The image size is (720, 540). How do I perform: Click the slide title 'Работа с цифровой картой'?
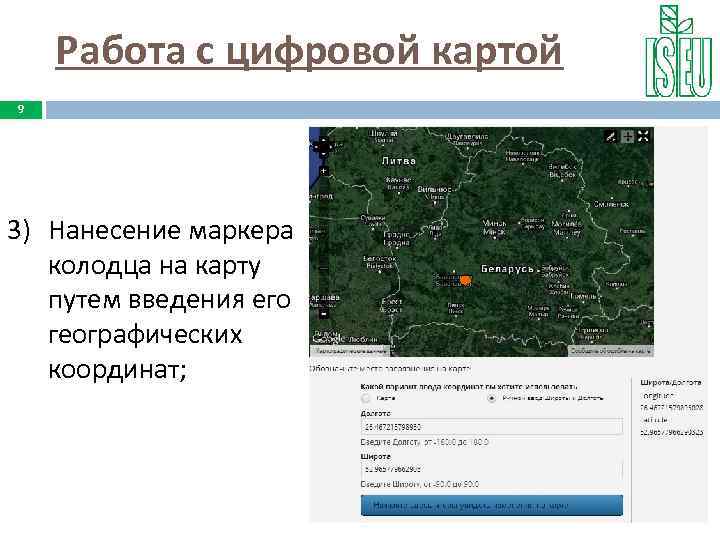pos(309,50)
